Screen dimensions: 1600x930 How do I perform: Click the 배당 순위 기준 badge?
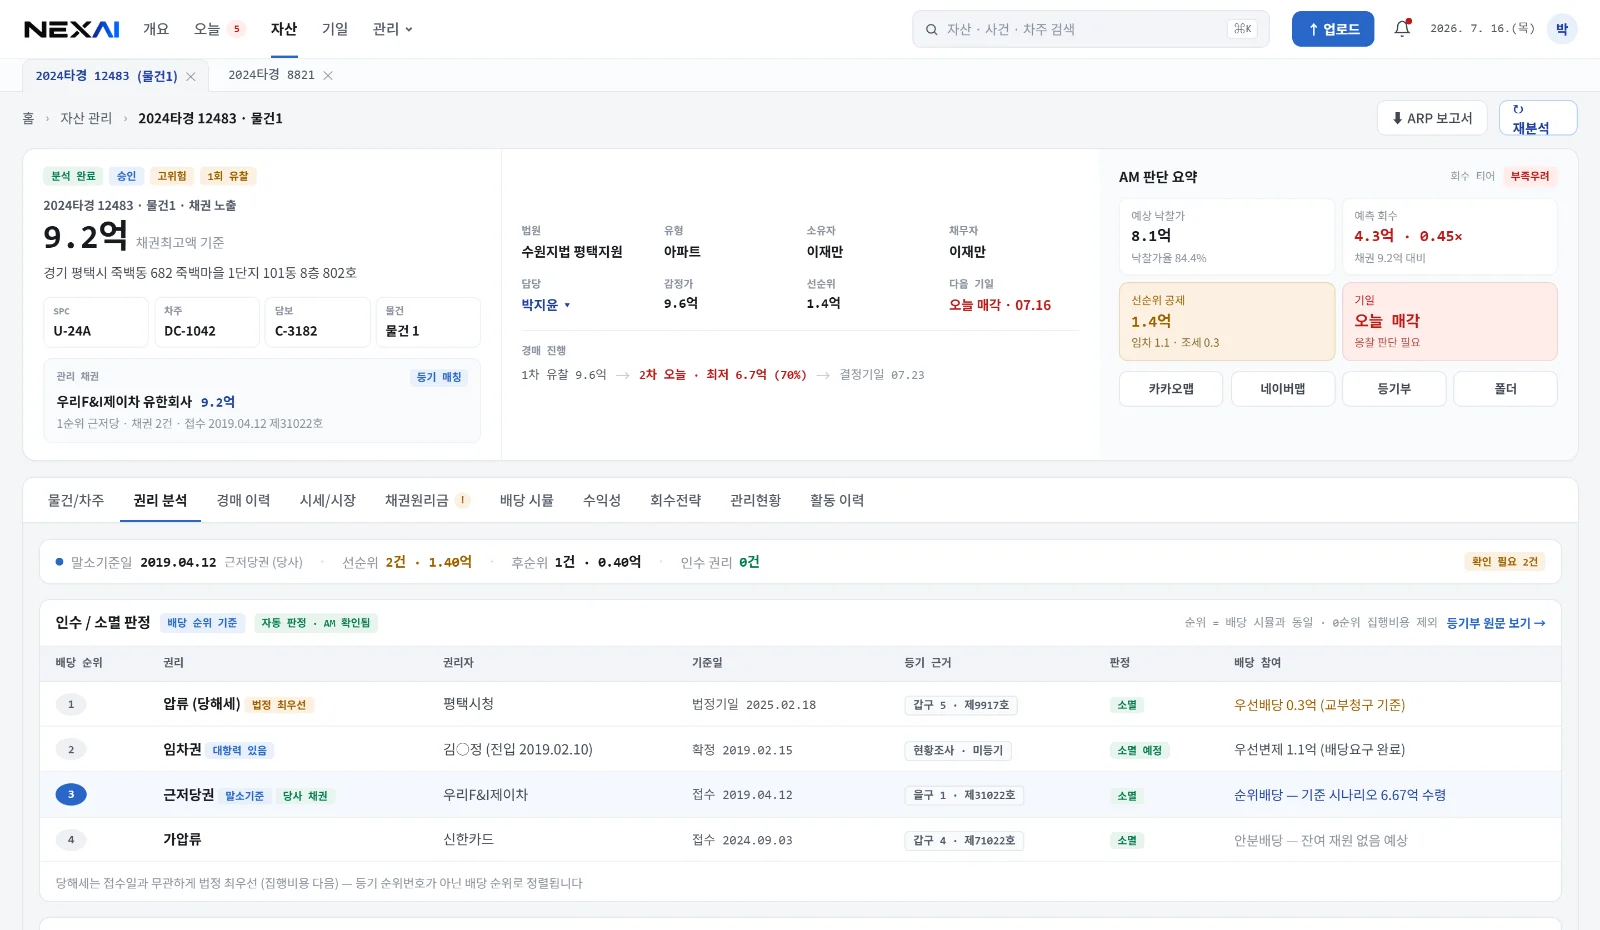click(202, 623)
